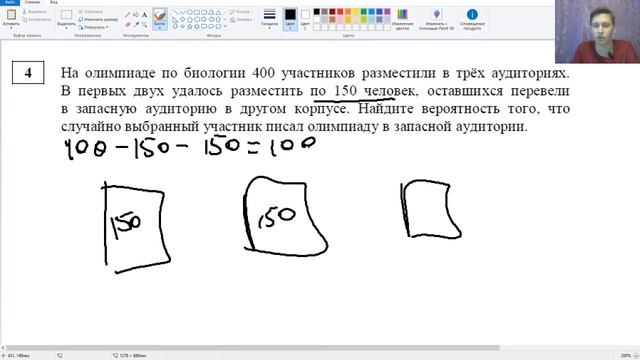
Task: Click the Resize image command
Action: coord(98,19)
